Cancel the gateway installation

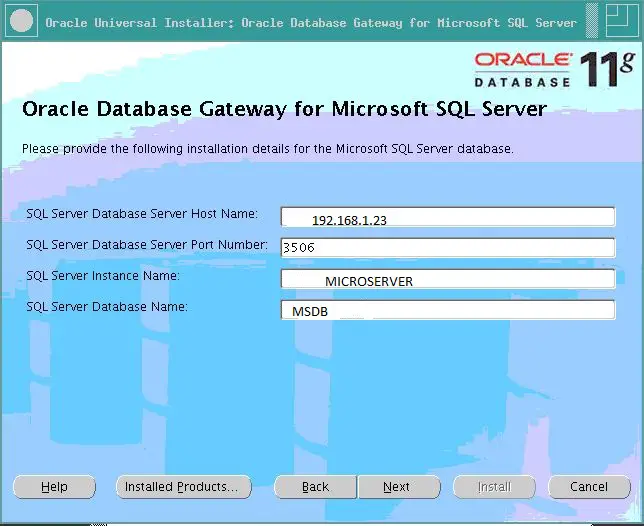(589, 487)
